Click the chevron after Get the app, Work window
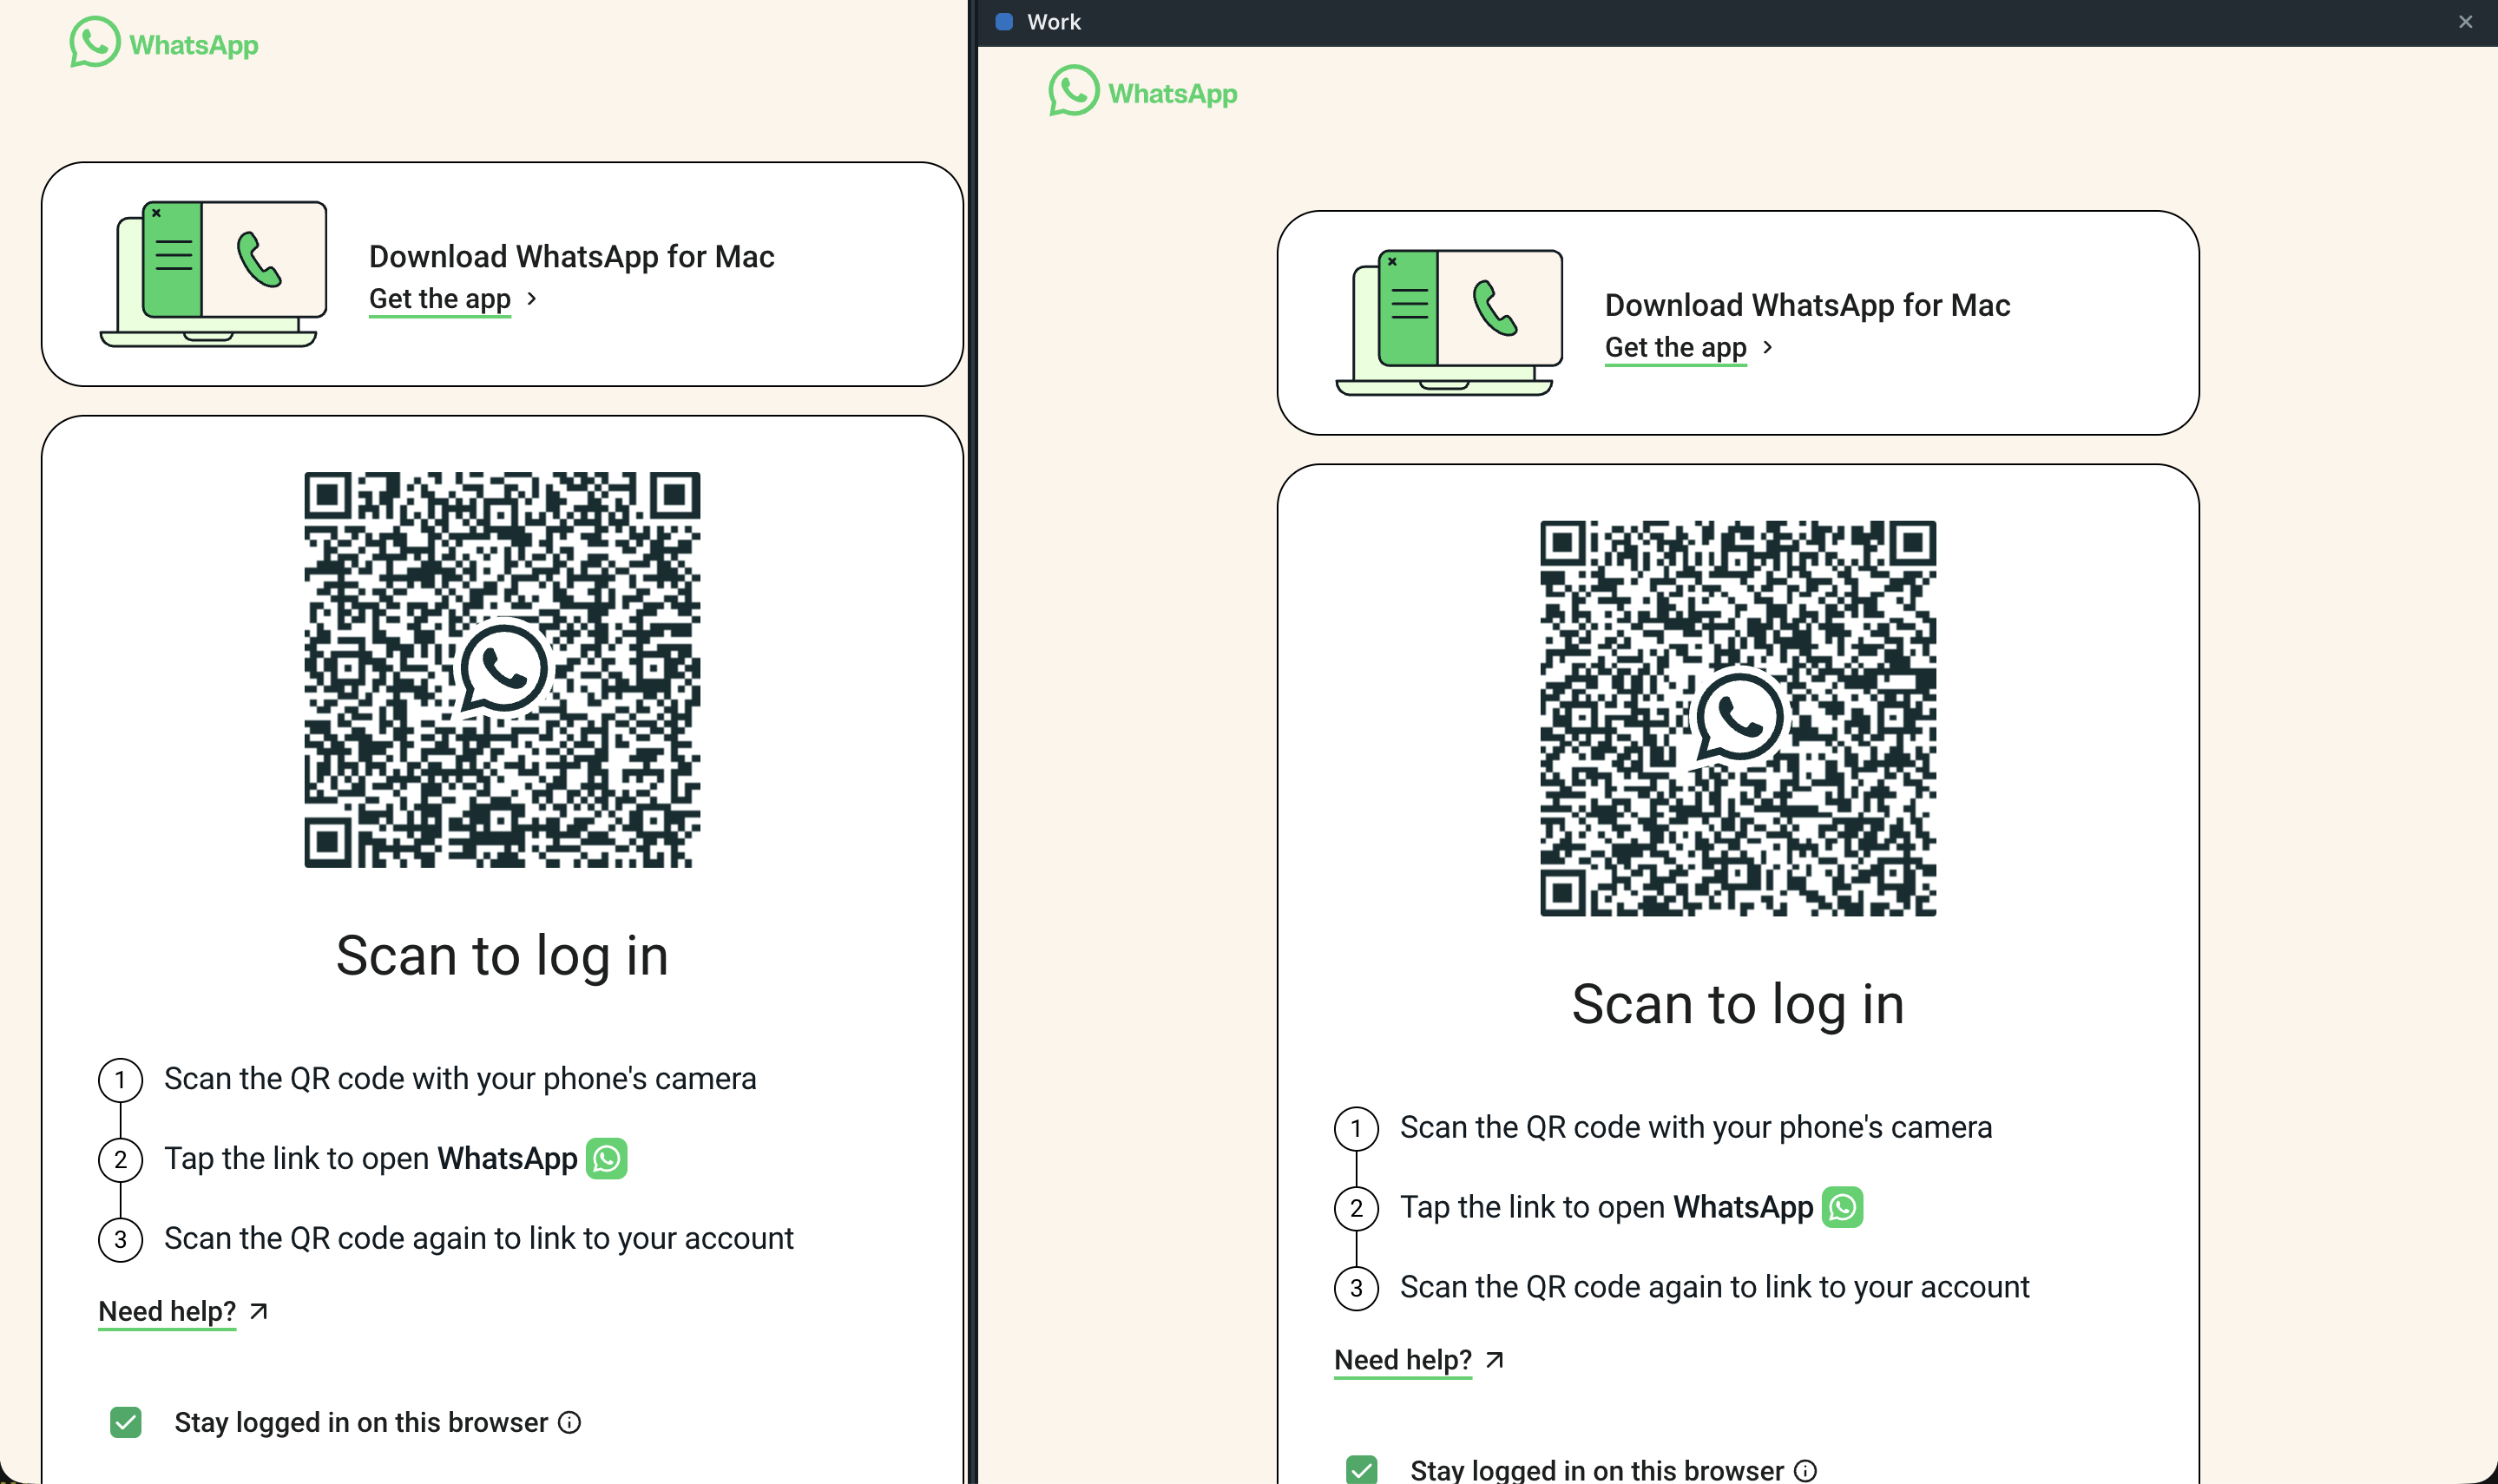 [x=1768, y=347]
